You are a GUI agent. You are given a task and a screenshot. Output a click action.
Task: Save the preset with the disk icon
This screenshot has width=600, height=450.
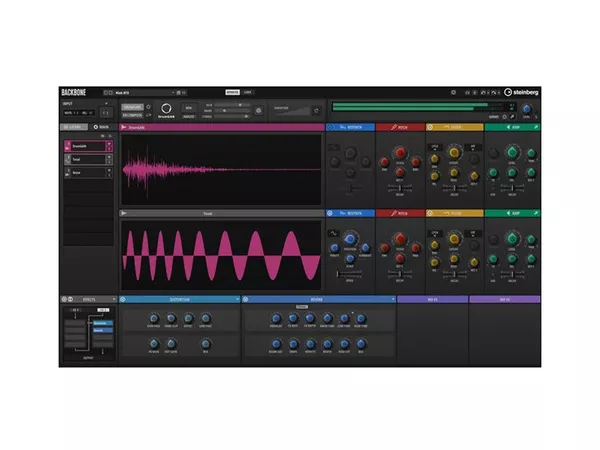(179, 93)
